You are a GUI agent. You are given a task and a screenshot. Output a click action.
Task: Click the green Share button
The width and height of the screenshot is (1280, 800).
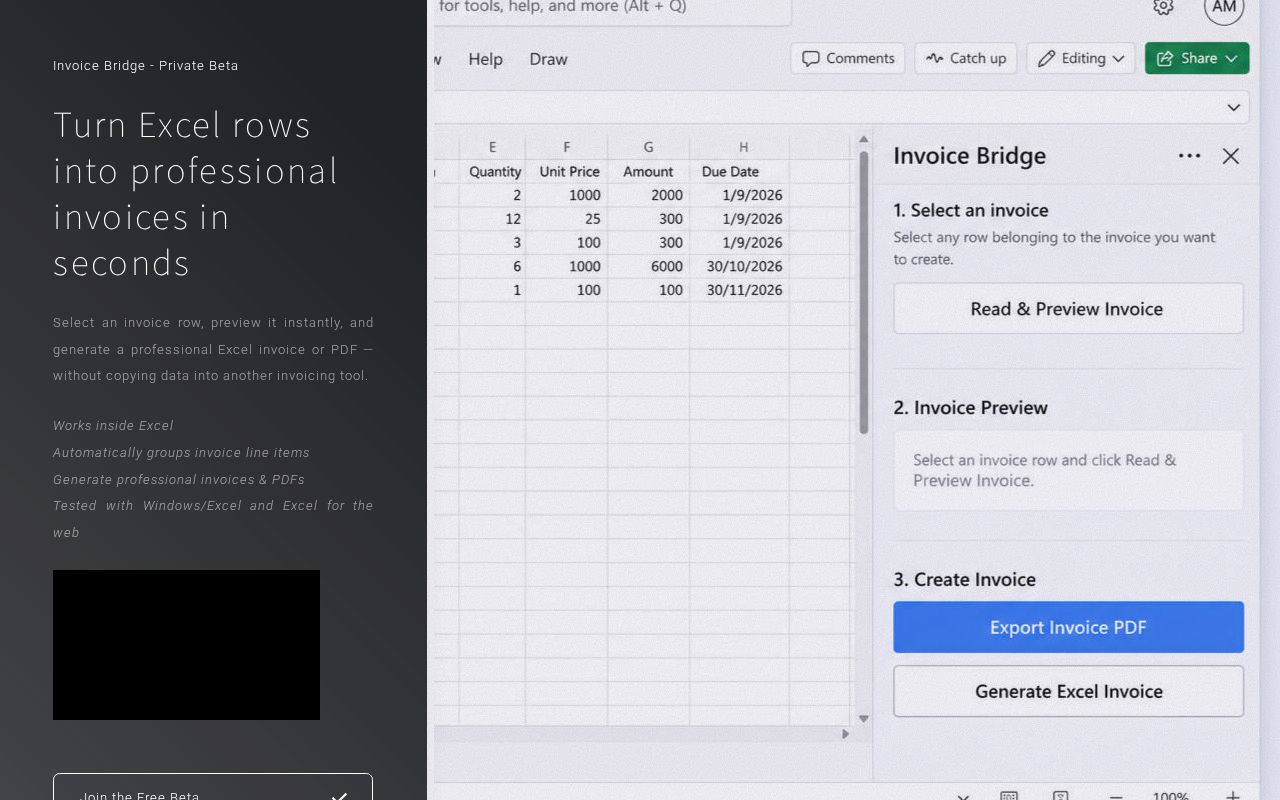(x=1197, y=58)
